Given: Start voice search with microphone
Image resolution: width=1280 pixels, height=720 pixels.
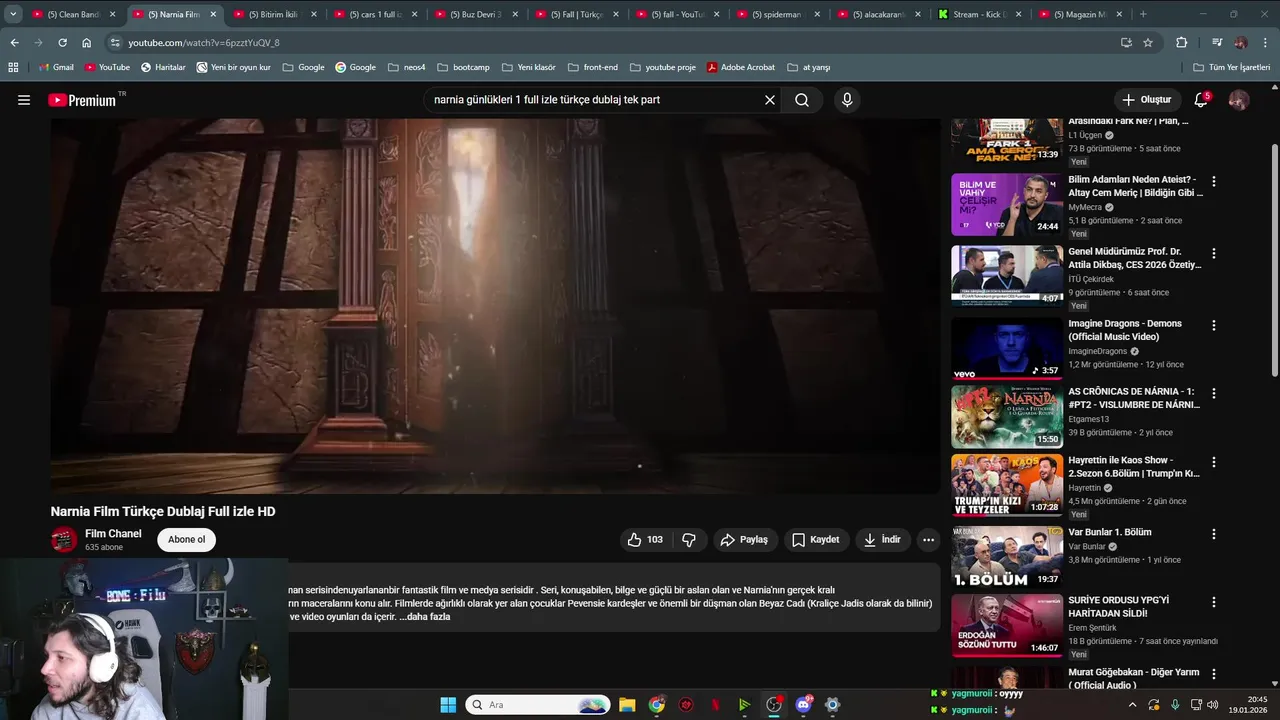Looking at the screenshot, I should [847, 100].
